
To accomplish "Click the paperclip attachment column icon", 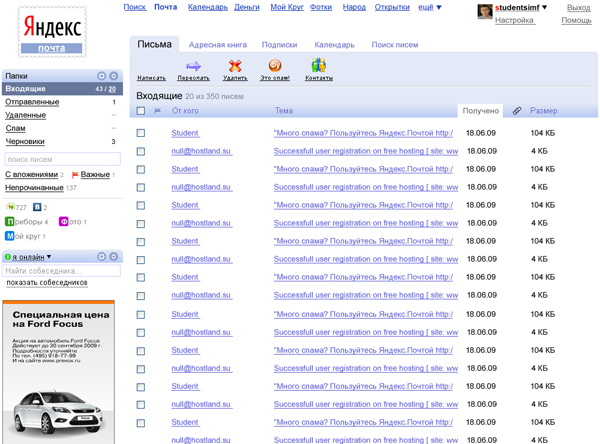I will click(516, 111).
